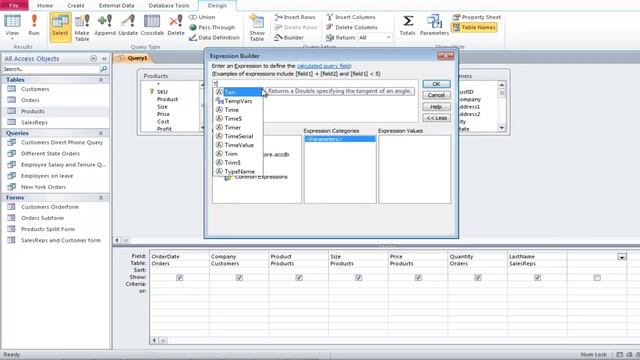Open Orders Subform form
Image resolution: width=640 pixels, height=360 pixels.
[42, 218]
